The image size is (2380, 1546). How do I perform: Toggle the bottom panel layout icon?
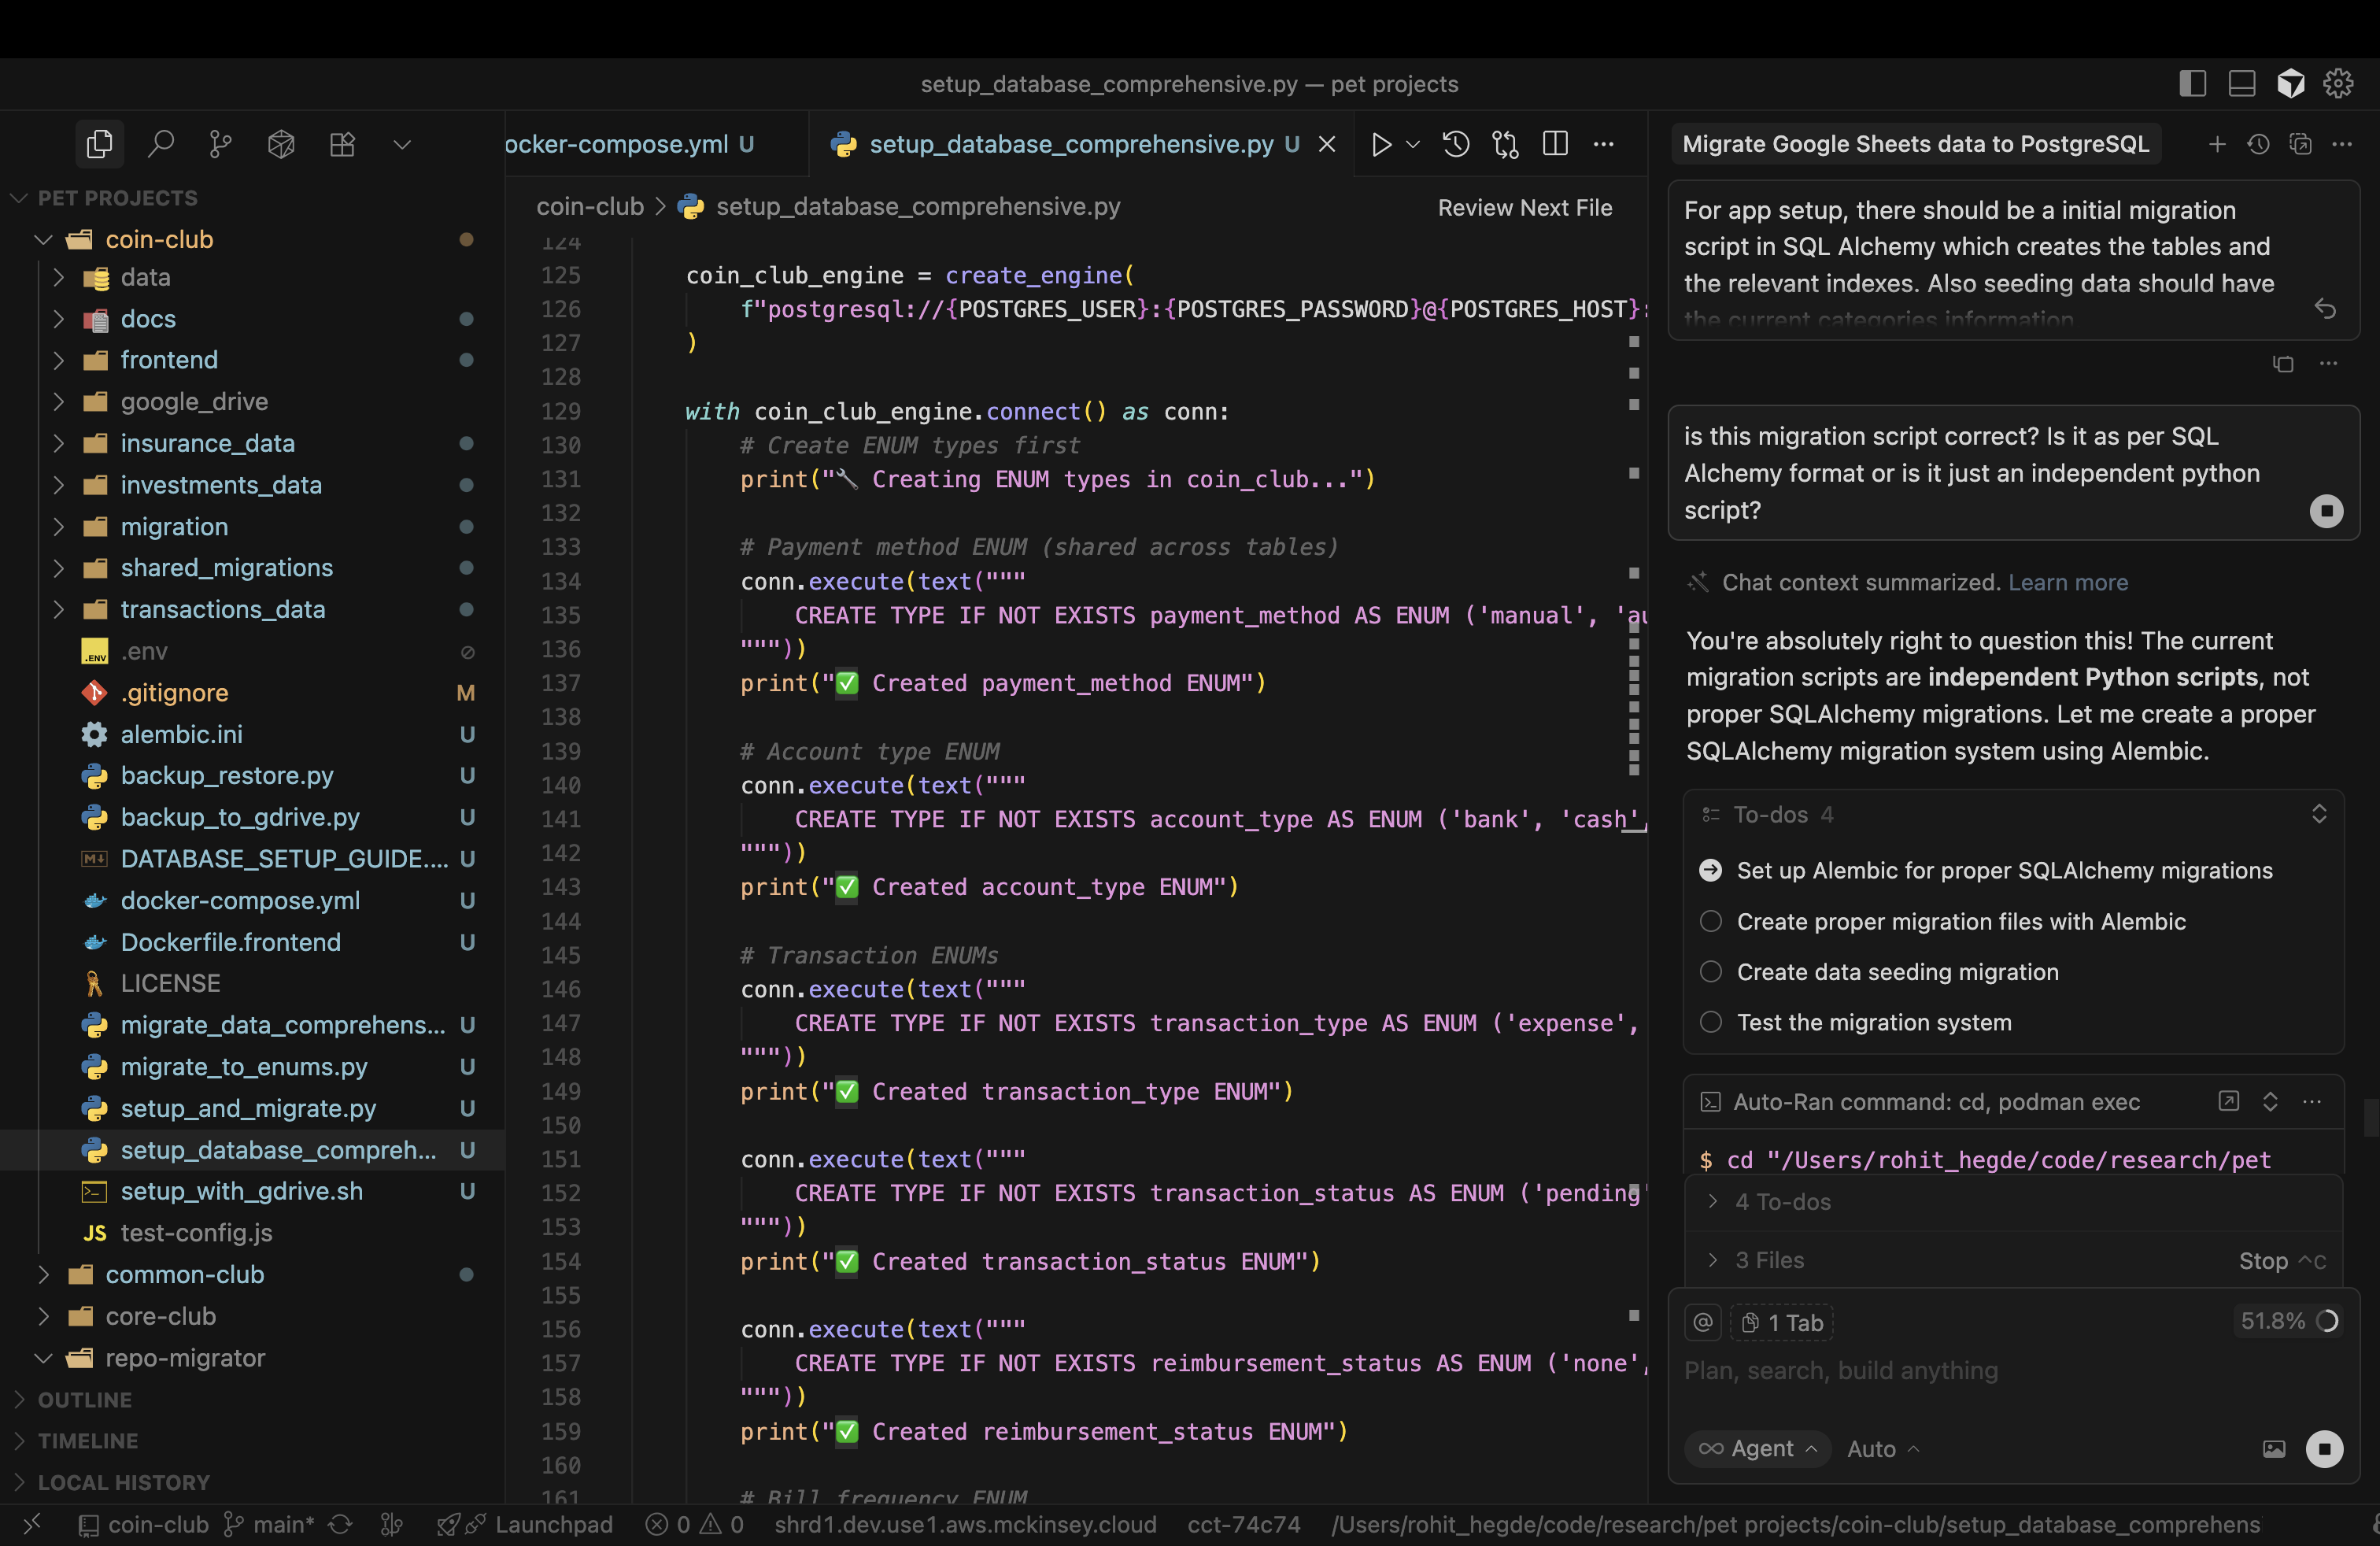coord(2241,84)
